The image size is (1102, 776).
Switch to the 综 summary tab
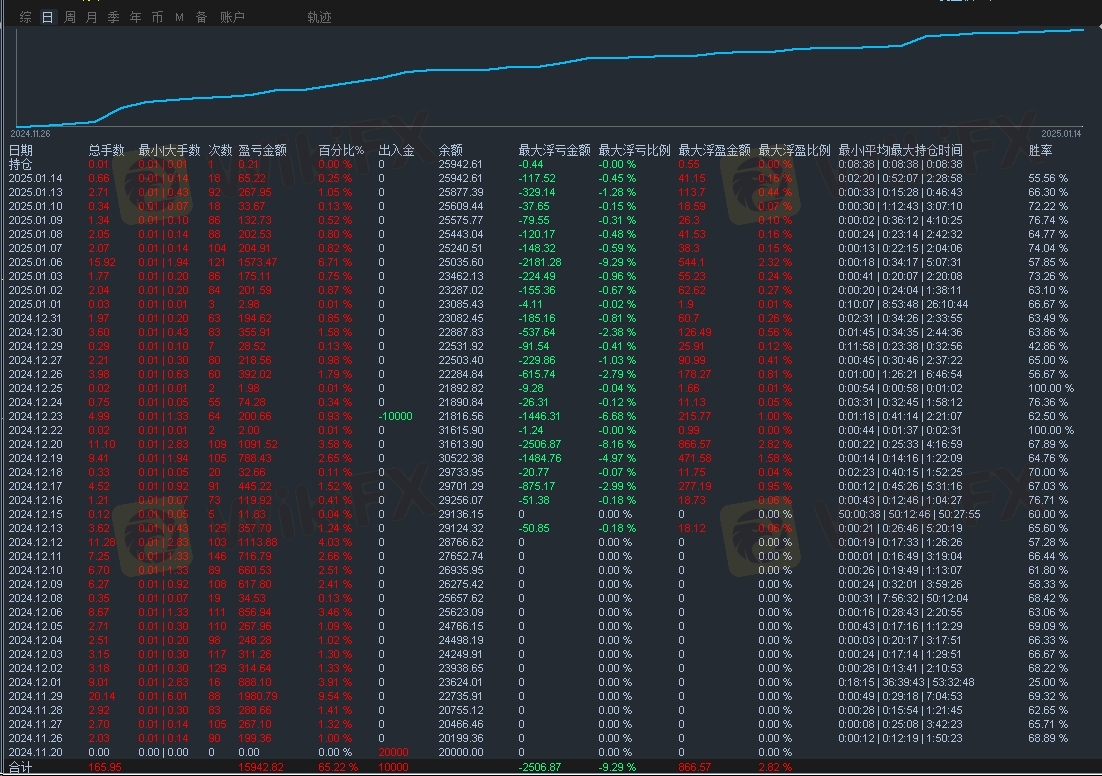tap(26, 17)
